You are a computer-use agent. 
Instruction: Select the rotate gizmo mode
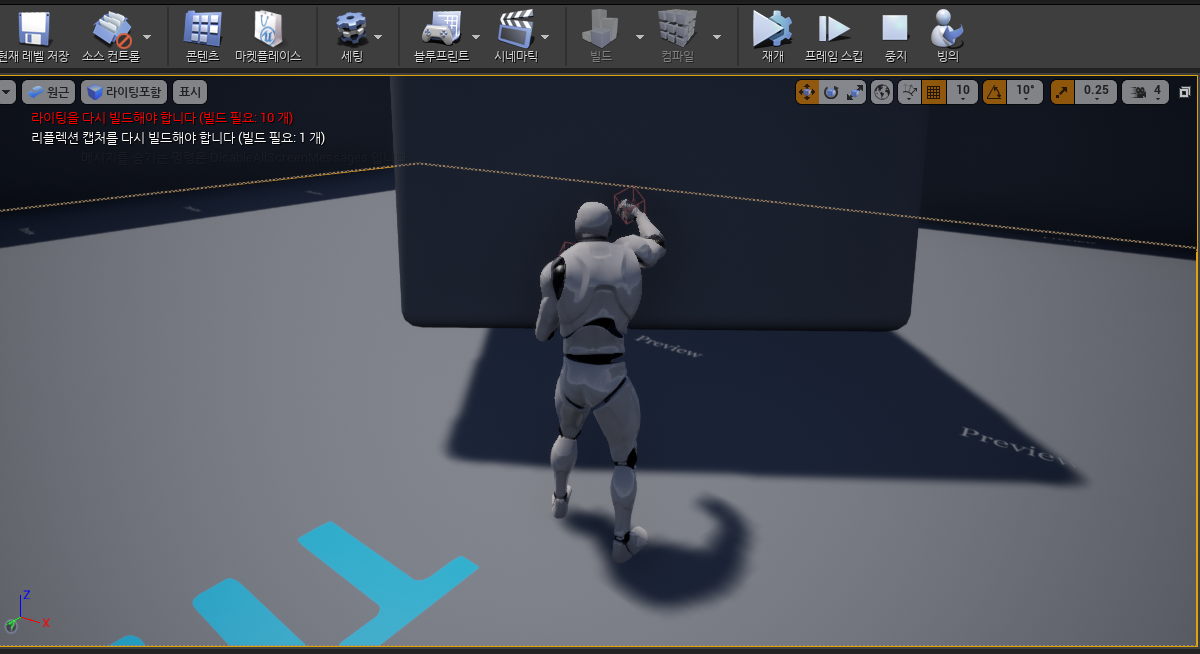(831, 92)
